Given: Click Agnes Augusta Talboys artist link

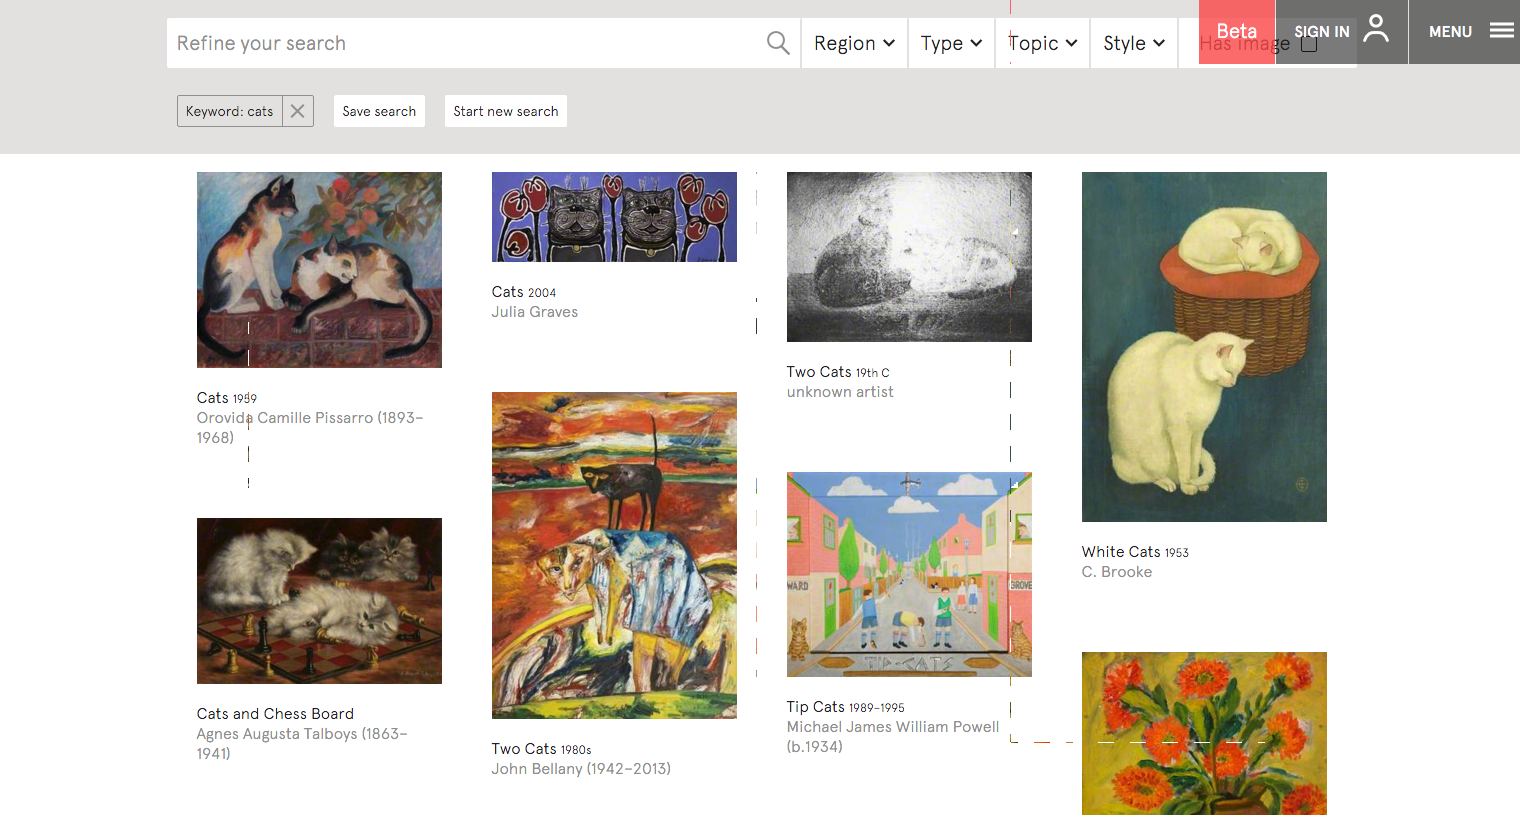Looking at the screenshot, I should click(x=302, y=743).
